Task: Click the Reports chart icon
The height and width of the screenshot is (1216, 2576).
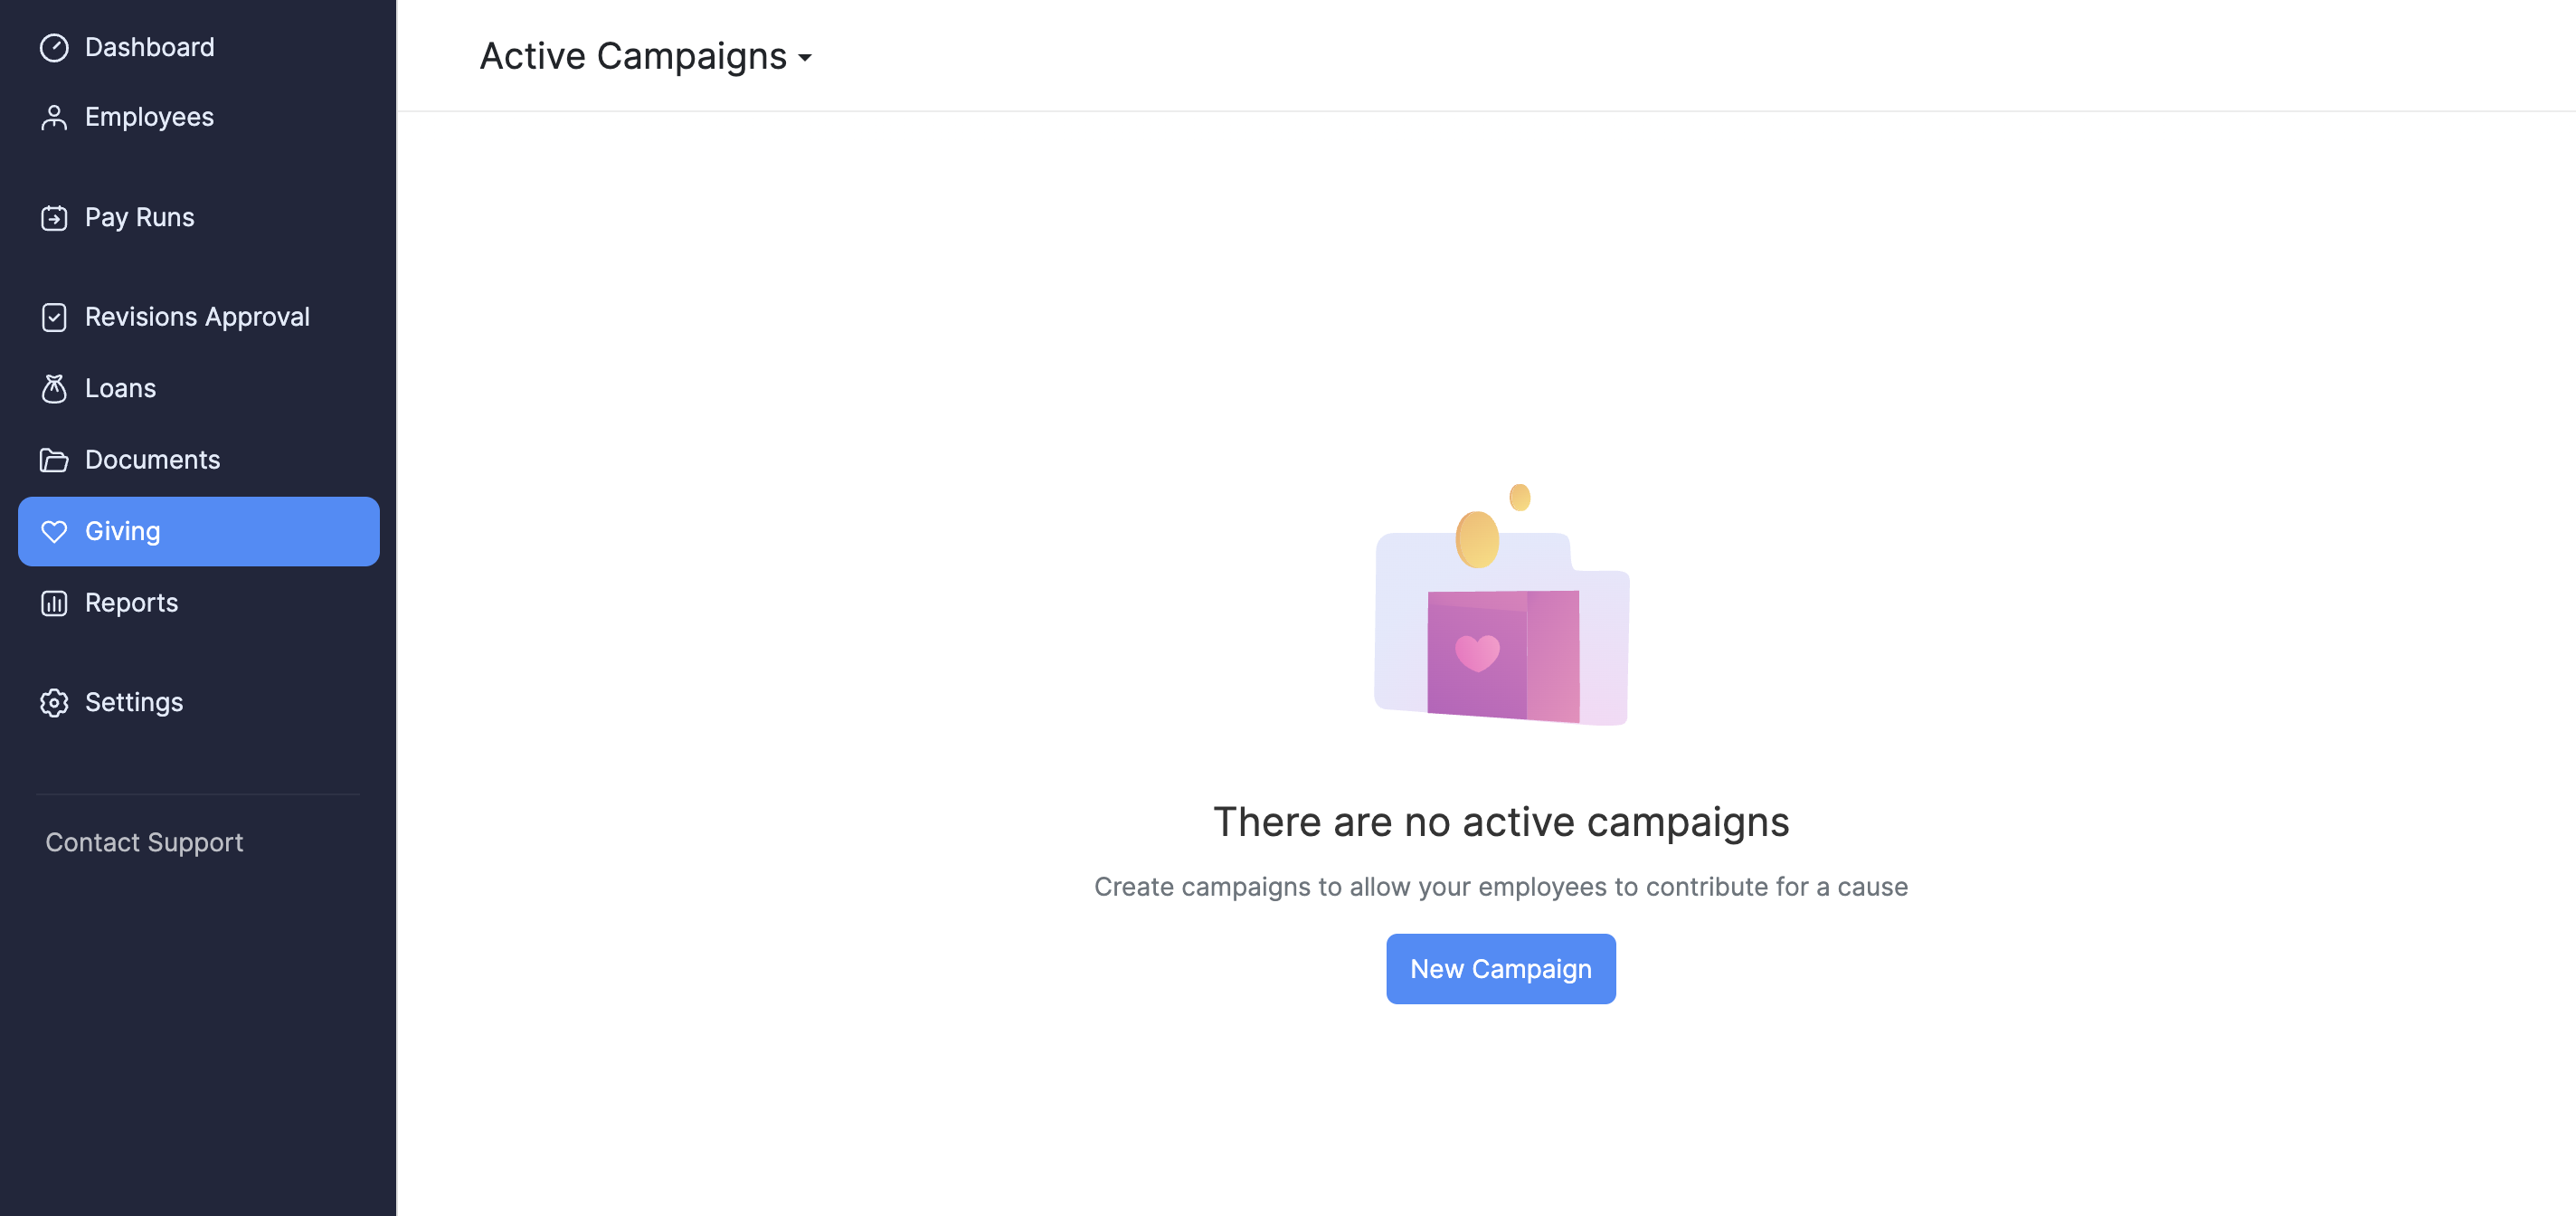Action: pyautogui.click(x=54, y=603)
